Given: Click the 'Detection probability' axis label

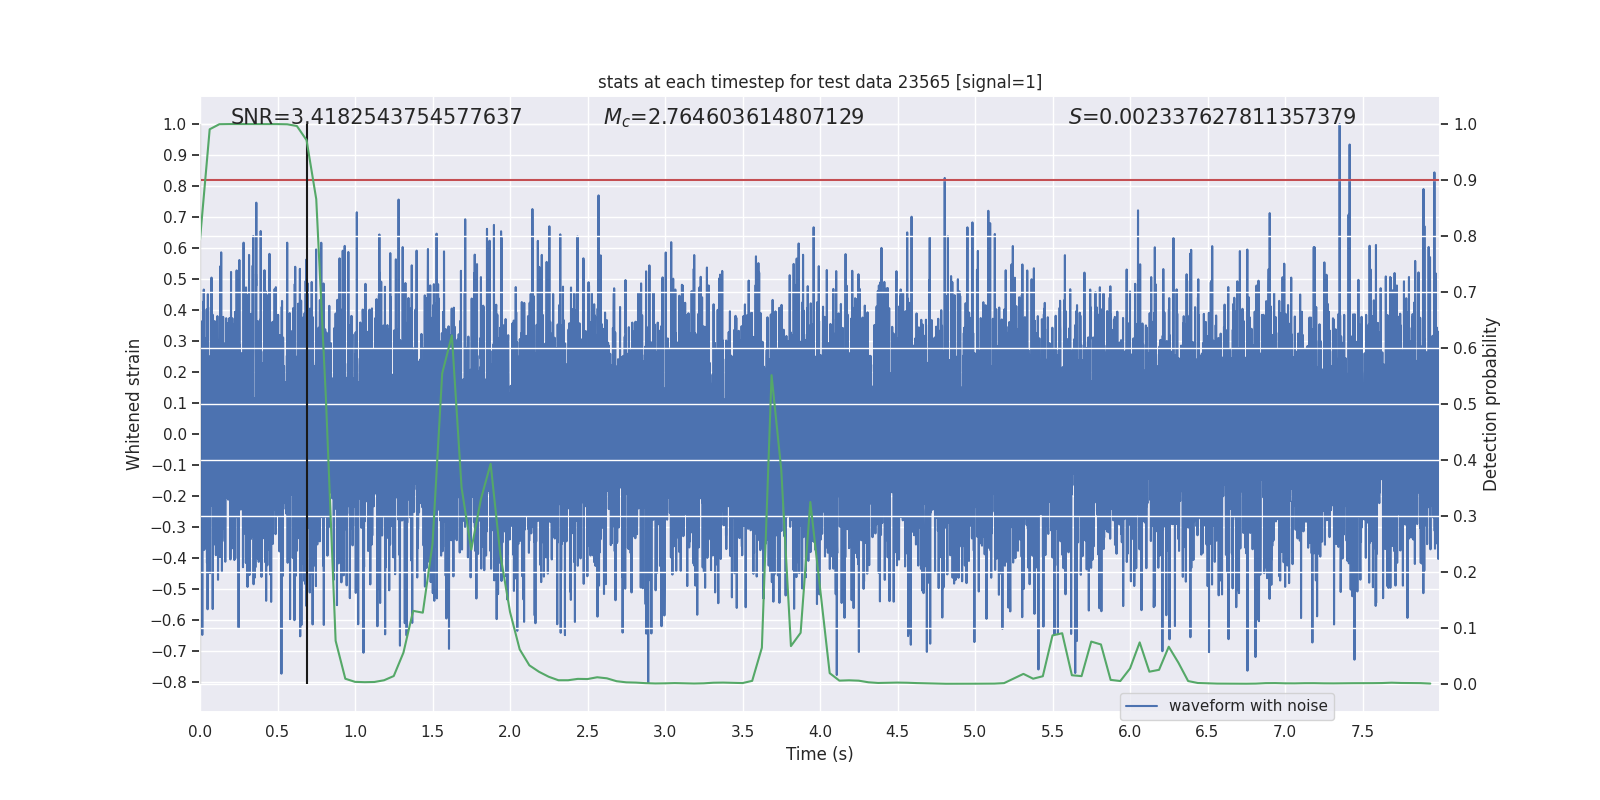Looking at the screenshot, I should coord(1491,404).
